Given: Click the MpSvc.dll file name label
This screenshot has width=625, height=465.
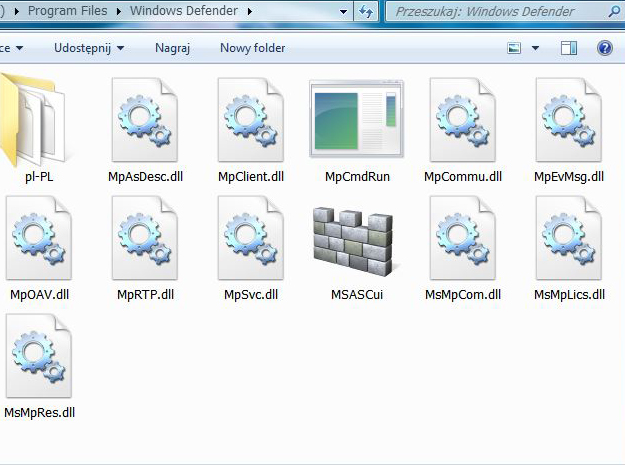Looking at the screenshot, I should (251, 294).
